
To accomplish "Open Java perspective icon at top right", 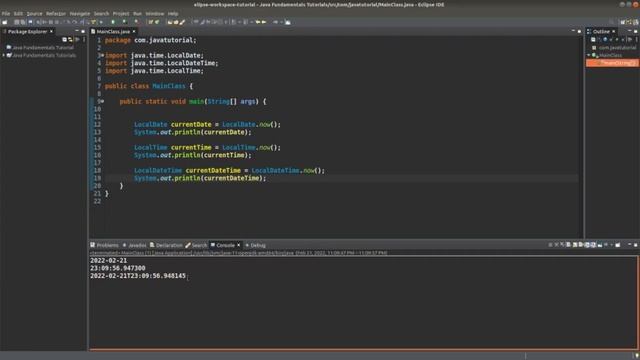I will pyautogui.click(x=629, y=22).
